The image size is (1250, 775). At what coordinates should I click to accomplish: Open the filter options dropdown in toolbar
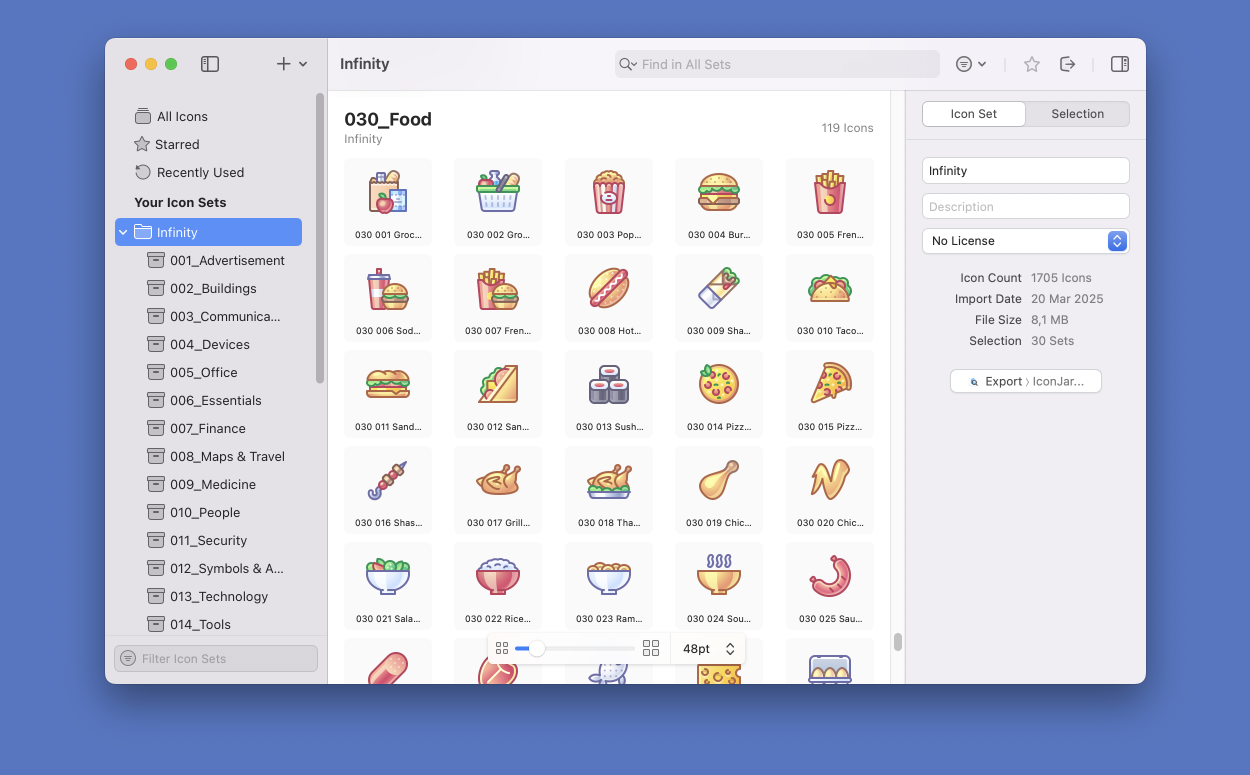pyautogui.click(x=970, y=64)
